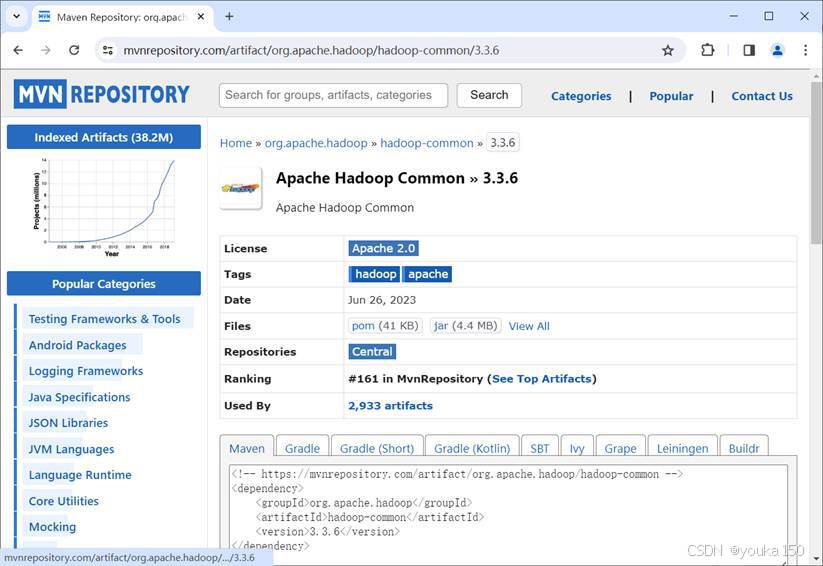
Task: Open the Chrome three-dot menu
Action: tap(805, 50)
